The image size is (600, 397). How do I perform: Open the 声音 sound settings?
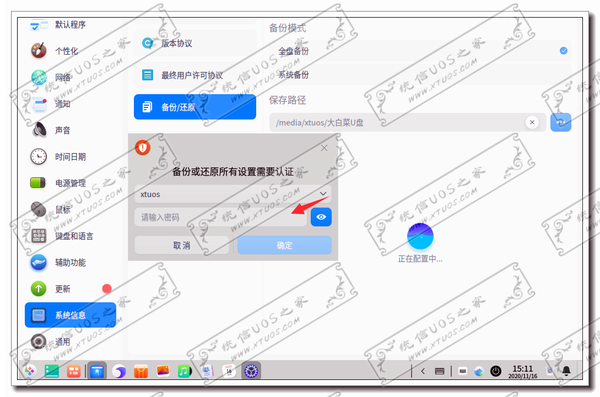[x=70, y=130]
